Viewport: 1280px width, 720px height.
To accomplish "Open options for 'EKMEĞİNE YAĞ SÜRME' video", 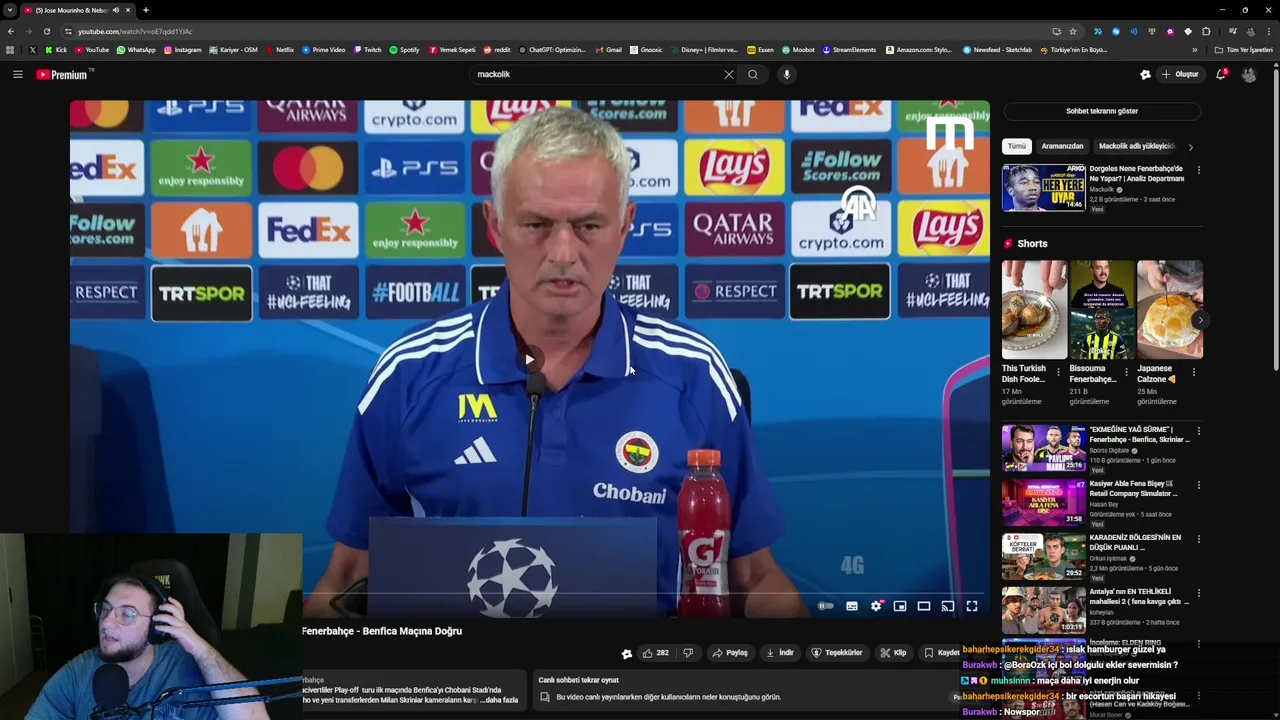I will 1198,431.
